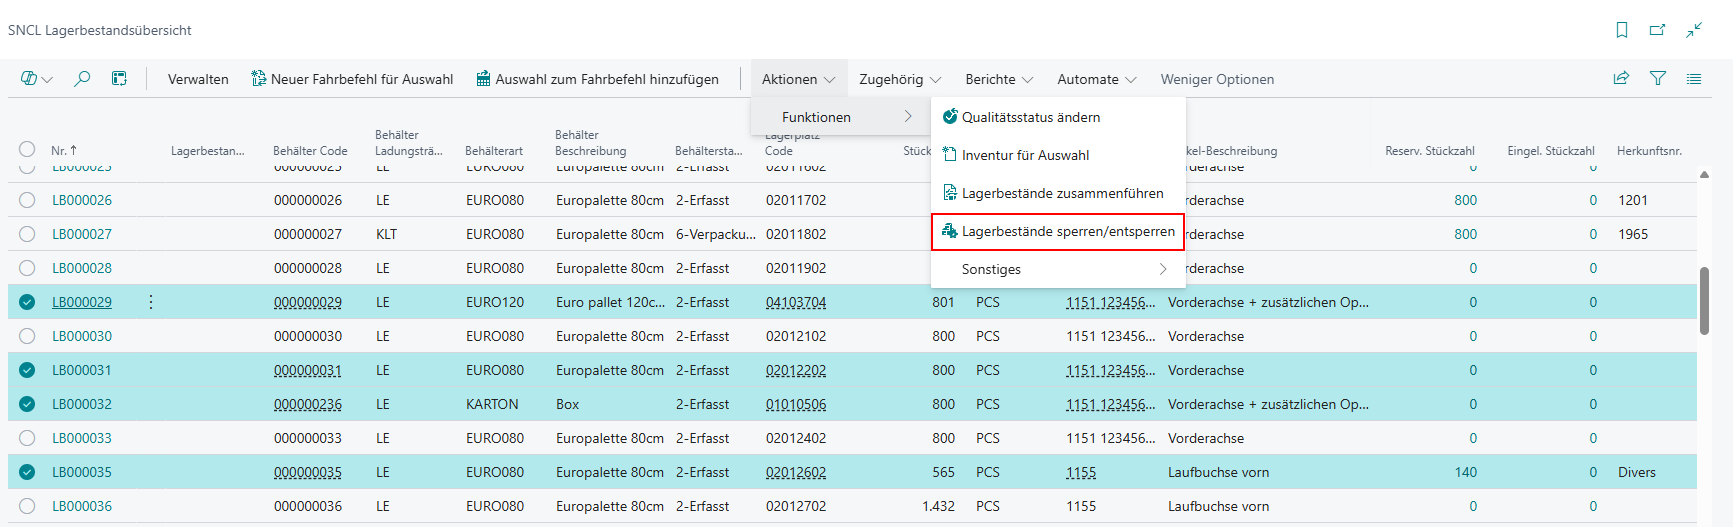Open the LB000036 record link

pos(82,506)
